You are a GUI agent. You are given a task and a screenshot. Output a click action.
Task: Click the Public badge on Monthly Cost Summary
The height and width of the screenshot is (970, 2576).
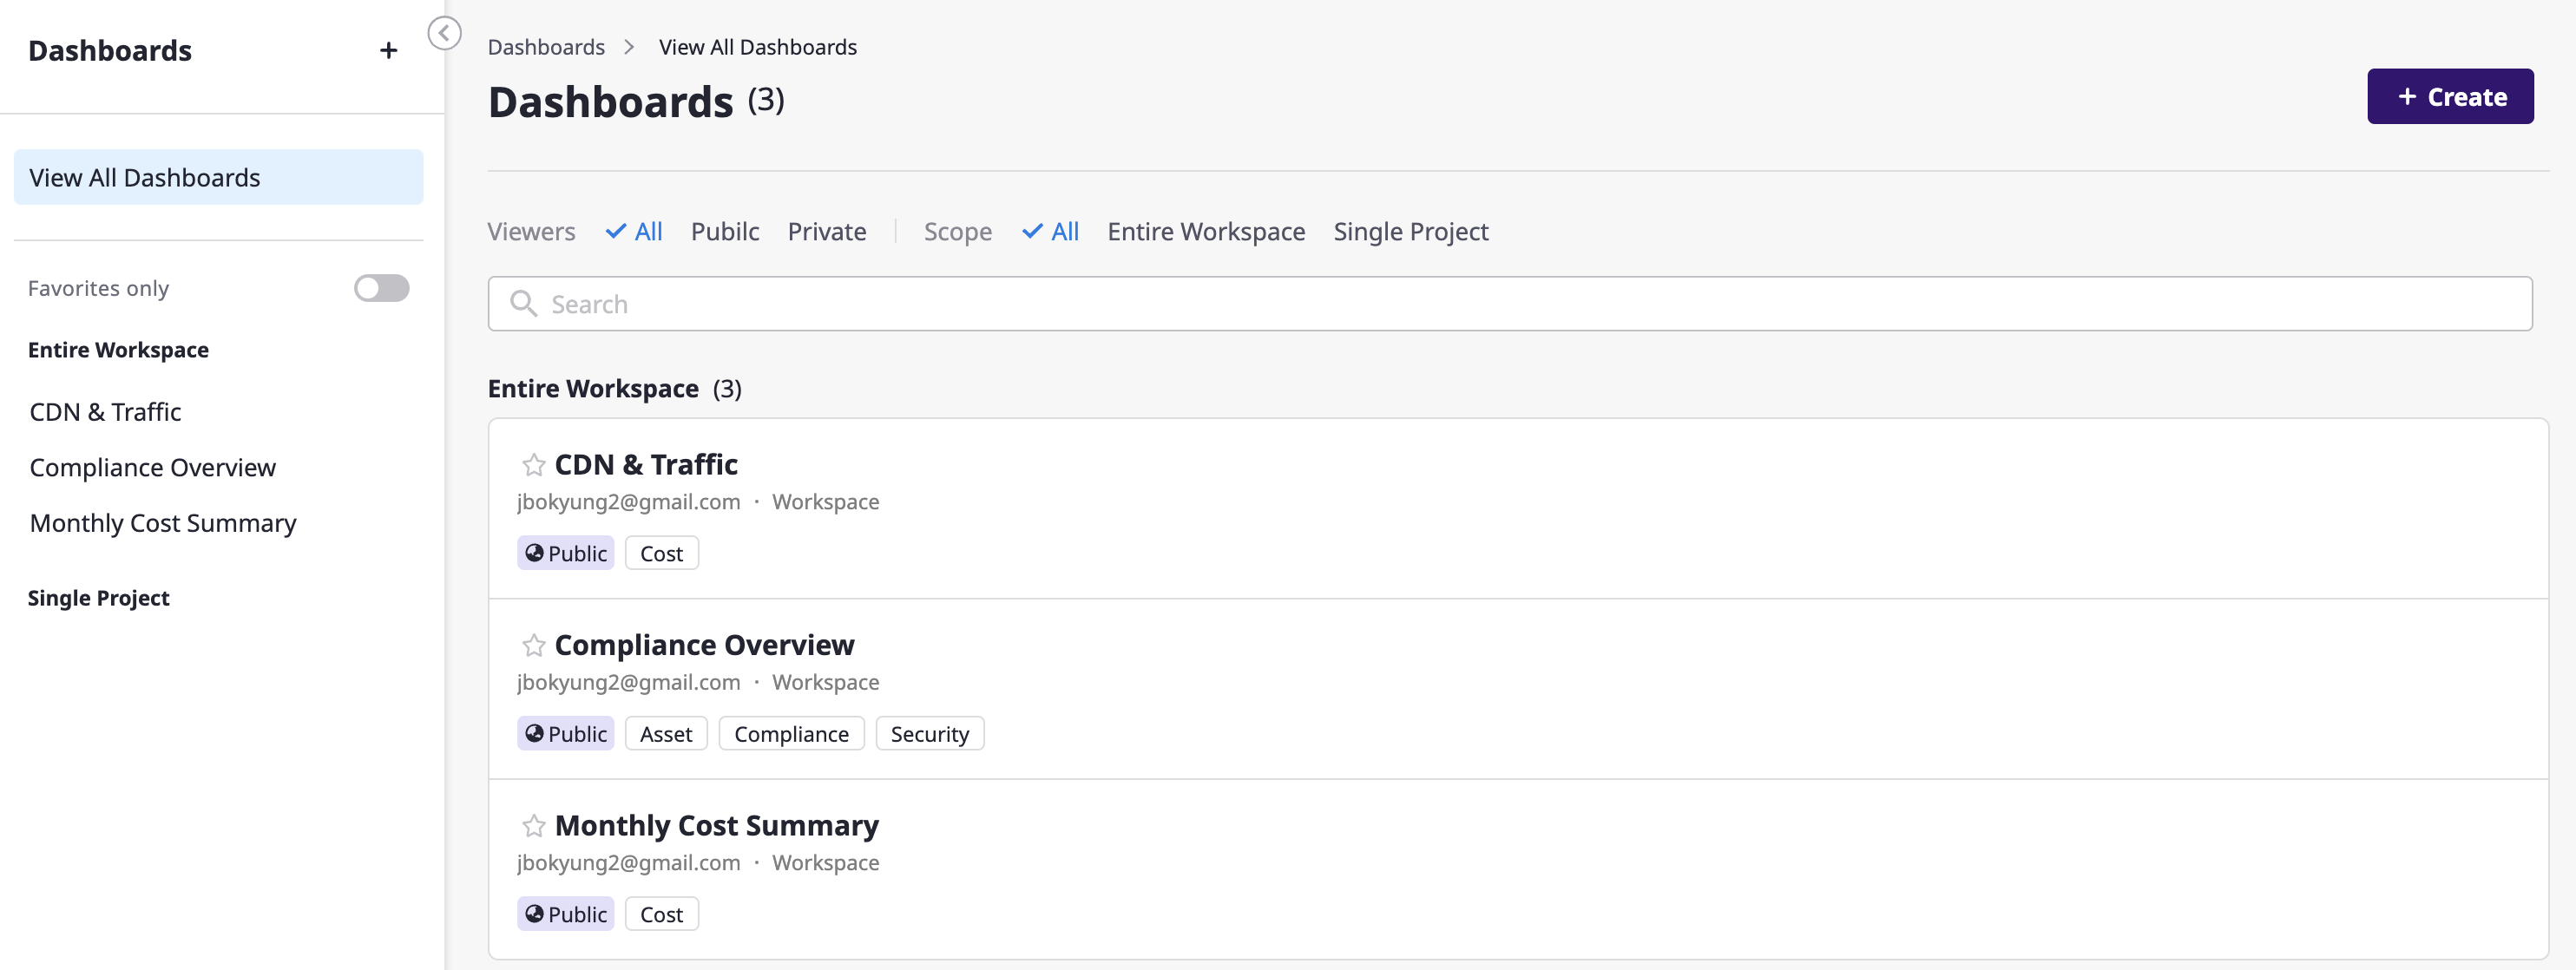pos(565,914)
